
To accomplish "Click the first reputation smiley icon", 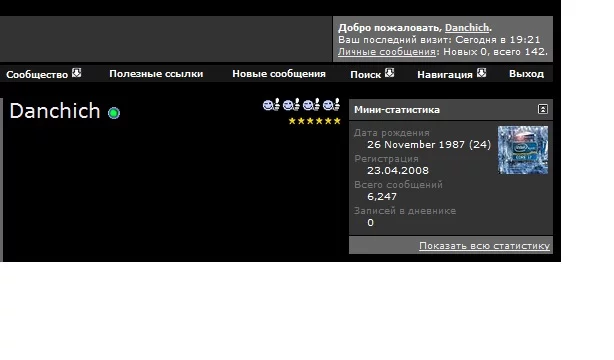I will click(x=271, y=105).
